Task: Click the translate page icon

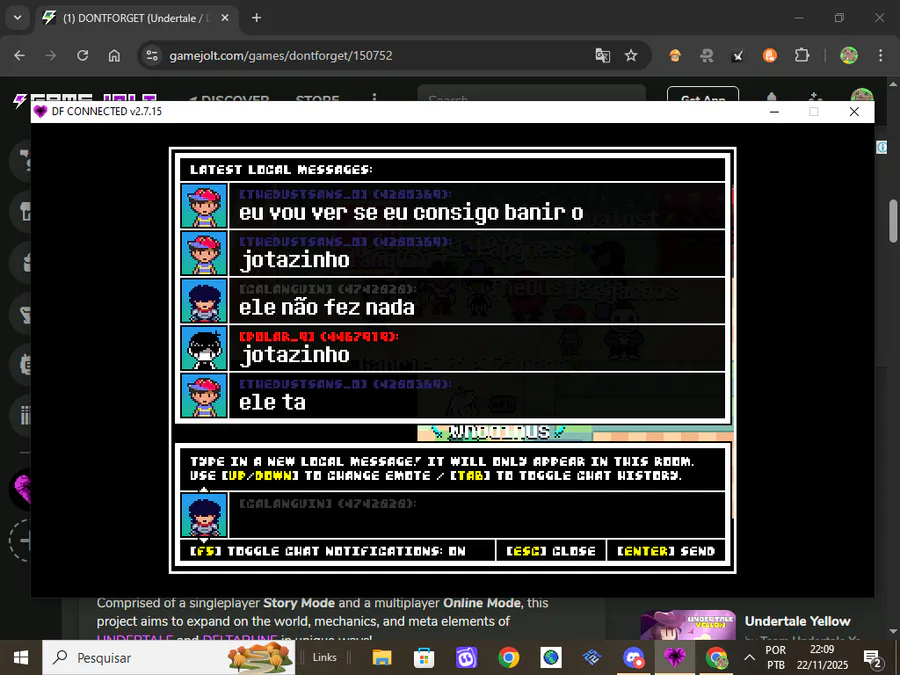Action: tap(603, 56)
